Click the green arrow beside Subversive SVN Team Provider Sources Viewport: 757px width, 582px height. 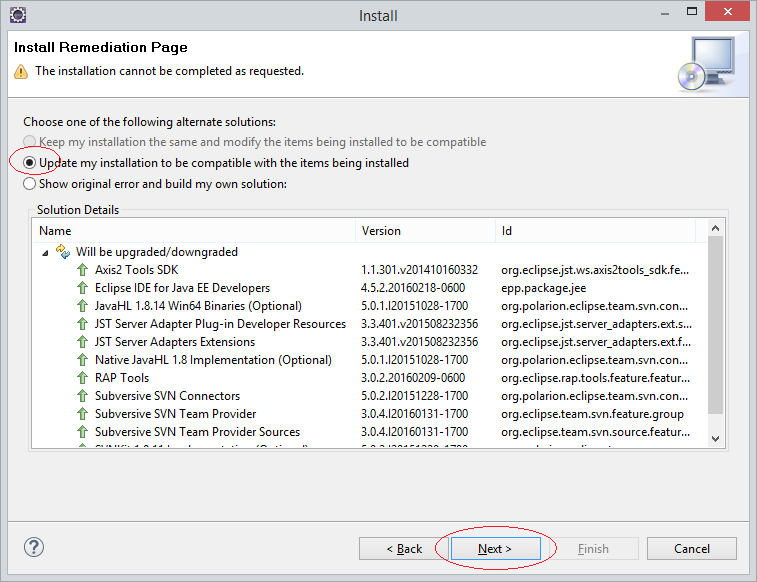(x=83, y=432)
